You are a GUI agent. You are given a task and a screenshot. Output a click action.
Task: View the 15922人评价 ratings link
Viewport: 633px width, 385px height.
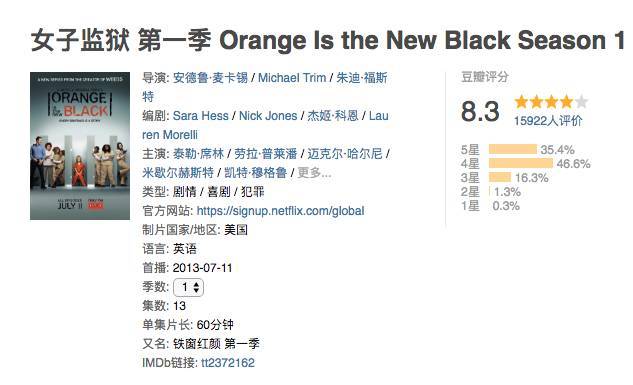[x=548, y=121]
